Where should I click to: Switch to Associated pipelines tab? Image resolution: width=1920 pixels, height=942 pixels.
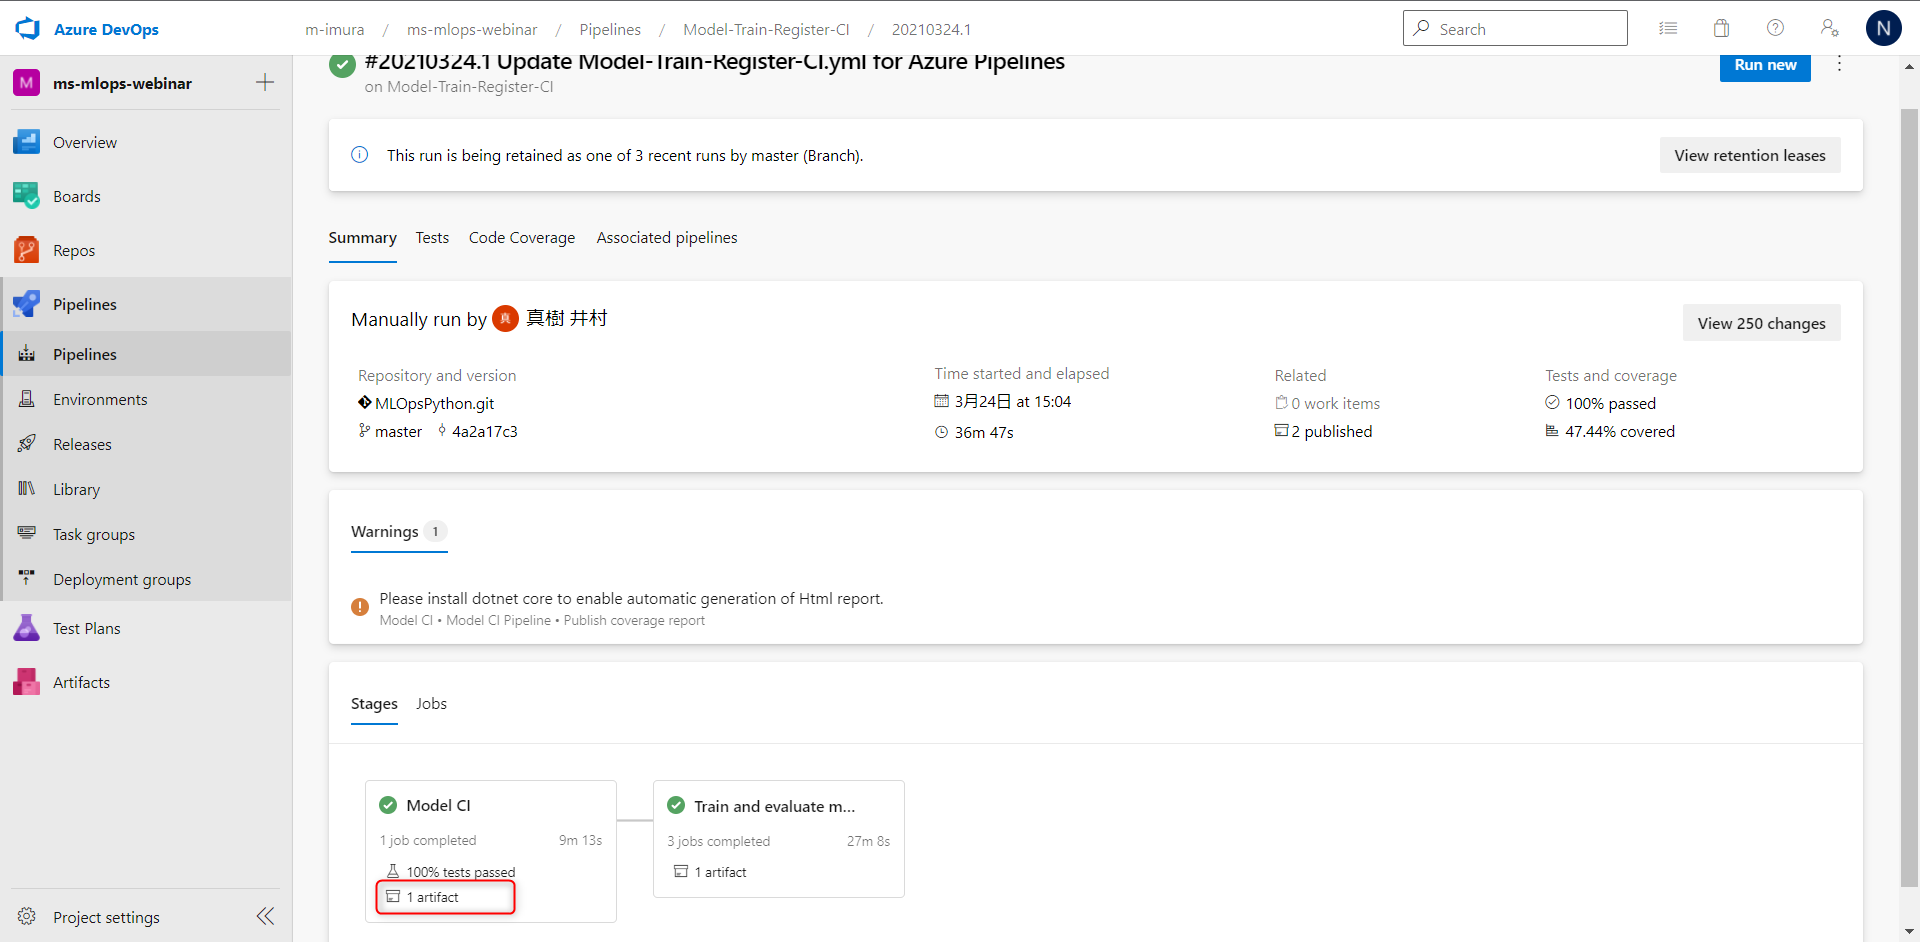point(667,238)
